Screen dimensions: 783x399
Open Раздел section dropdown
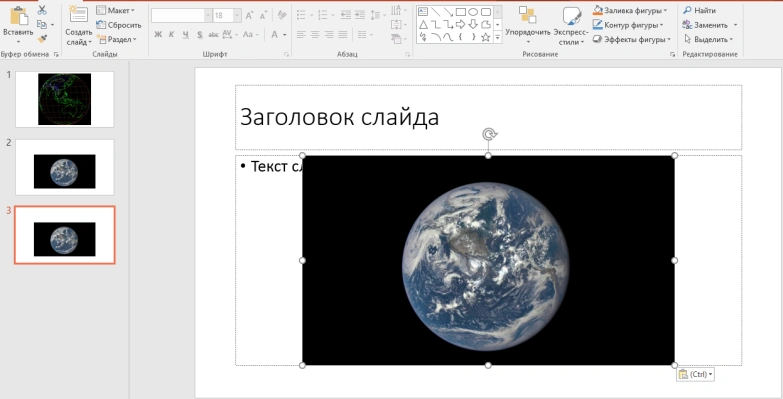pyautogui.click(x=116, y=39)
